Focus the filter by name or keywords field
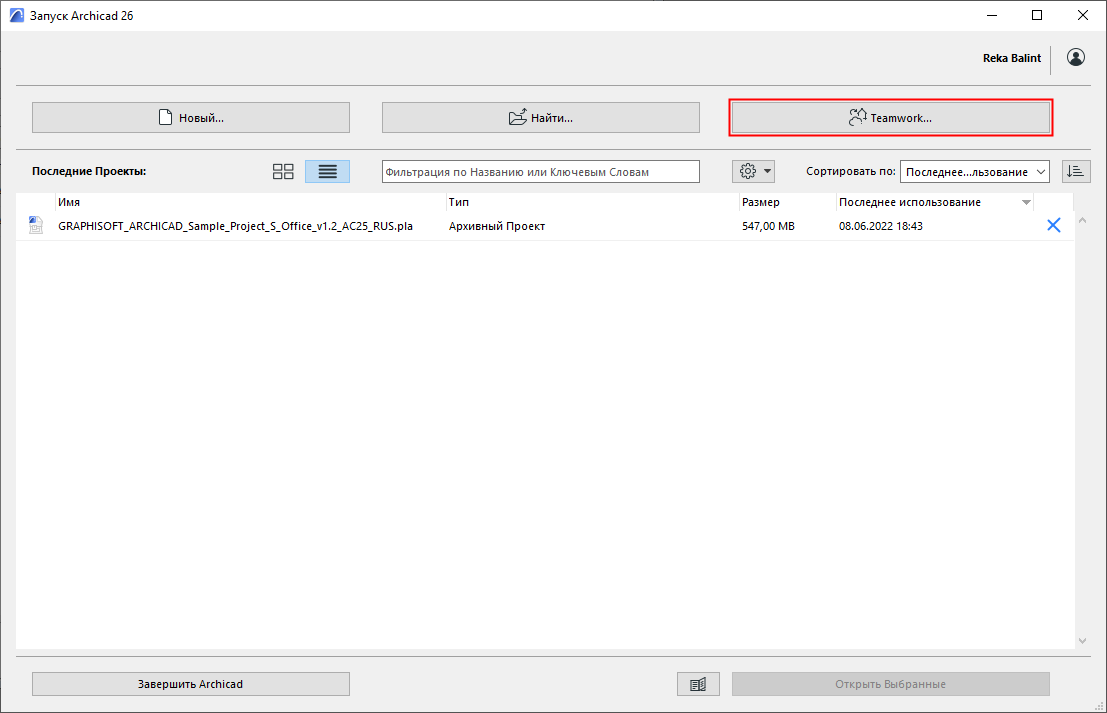Image resolution: width=1107 pixels, height=713 pixels. (x=541, y=172)
